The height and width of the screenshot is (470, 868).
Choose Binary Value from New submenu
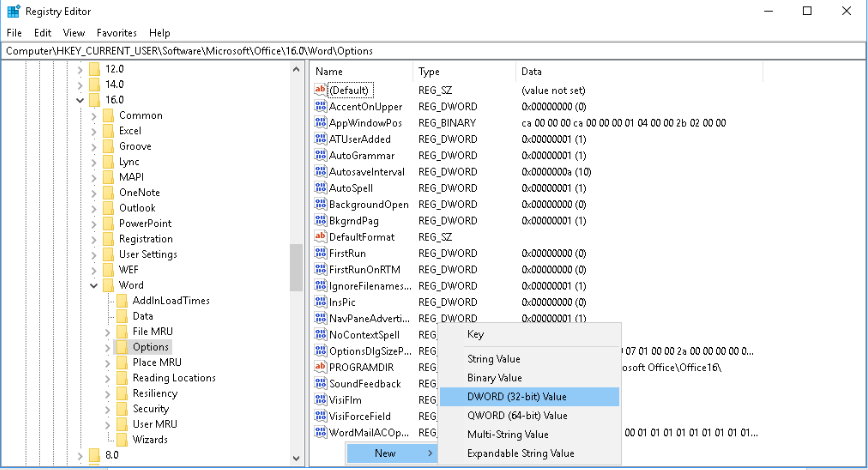click(529, 378)
